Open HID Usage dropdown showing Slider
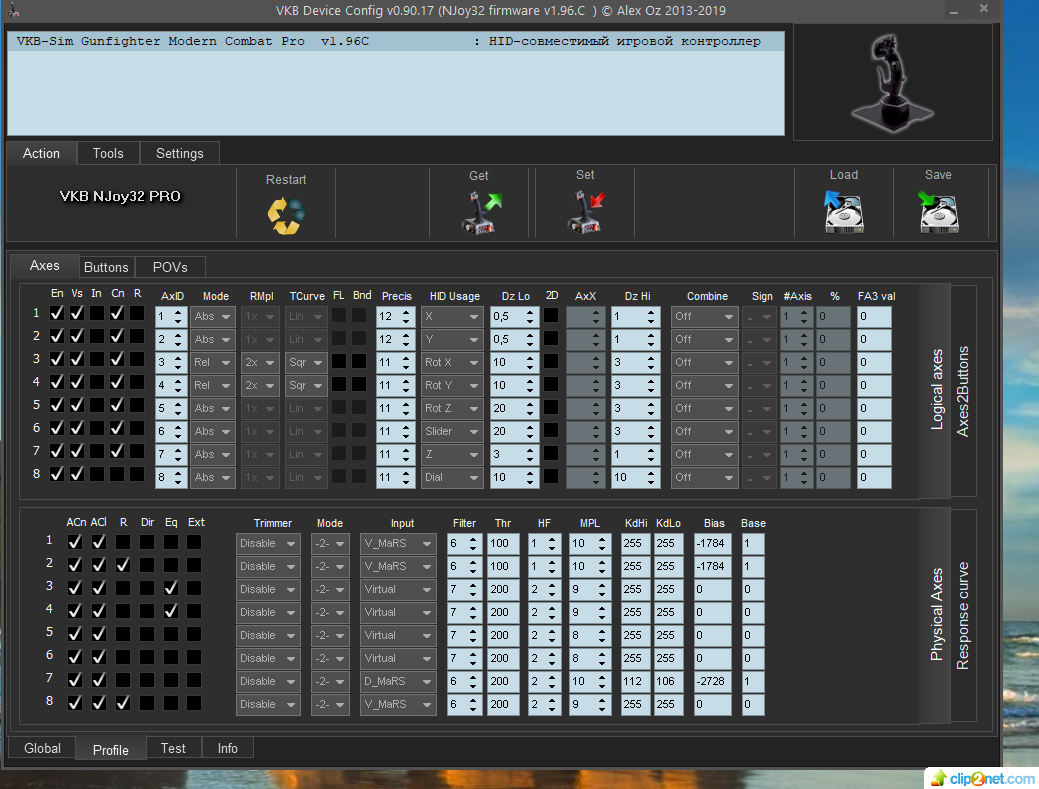The width and height of the screenshot is (1039, 789). coord(452,431)
